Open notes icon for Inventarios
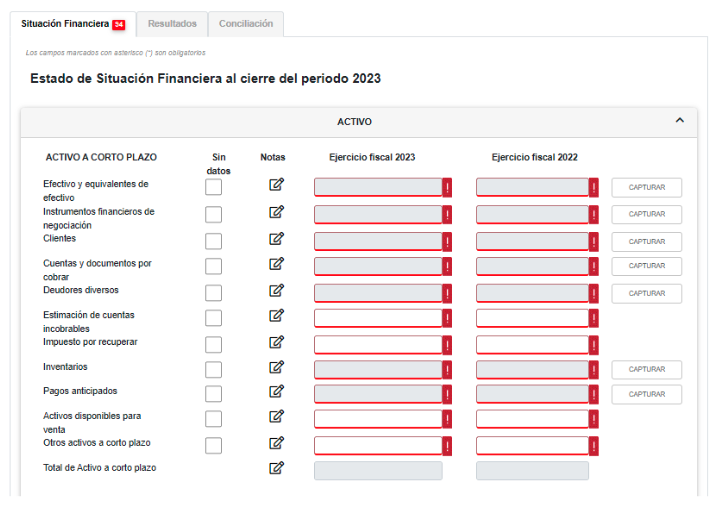715x524 pixels. pyautogui.click(x=276, y=367)
